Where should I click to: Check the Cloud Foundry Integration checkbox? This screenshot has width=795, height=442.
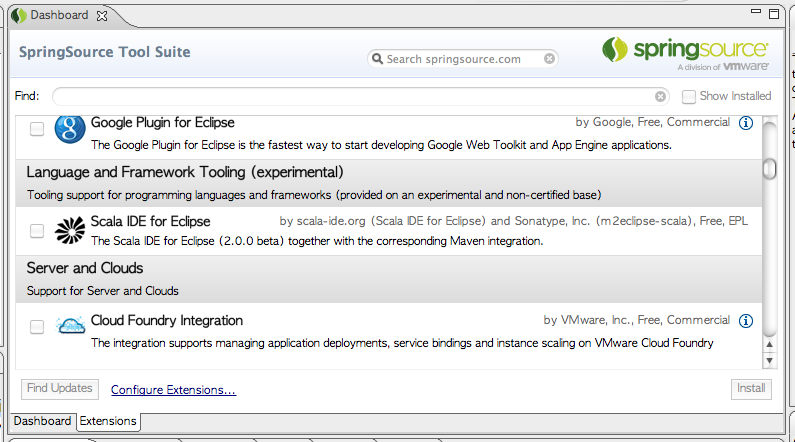pos(37,327)
